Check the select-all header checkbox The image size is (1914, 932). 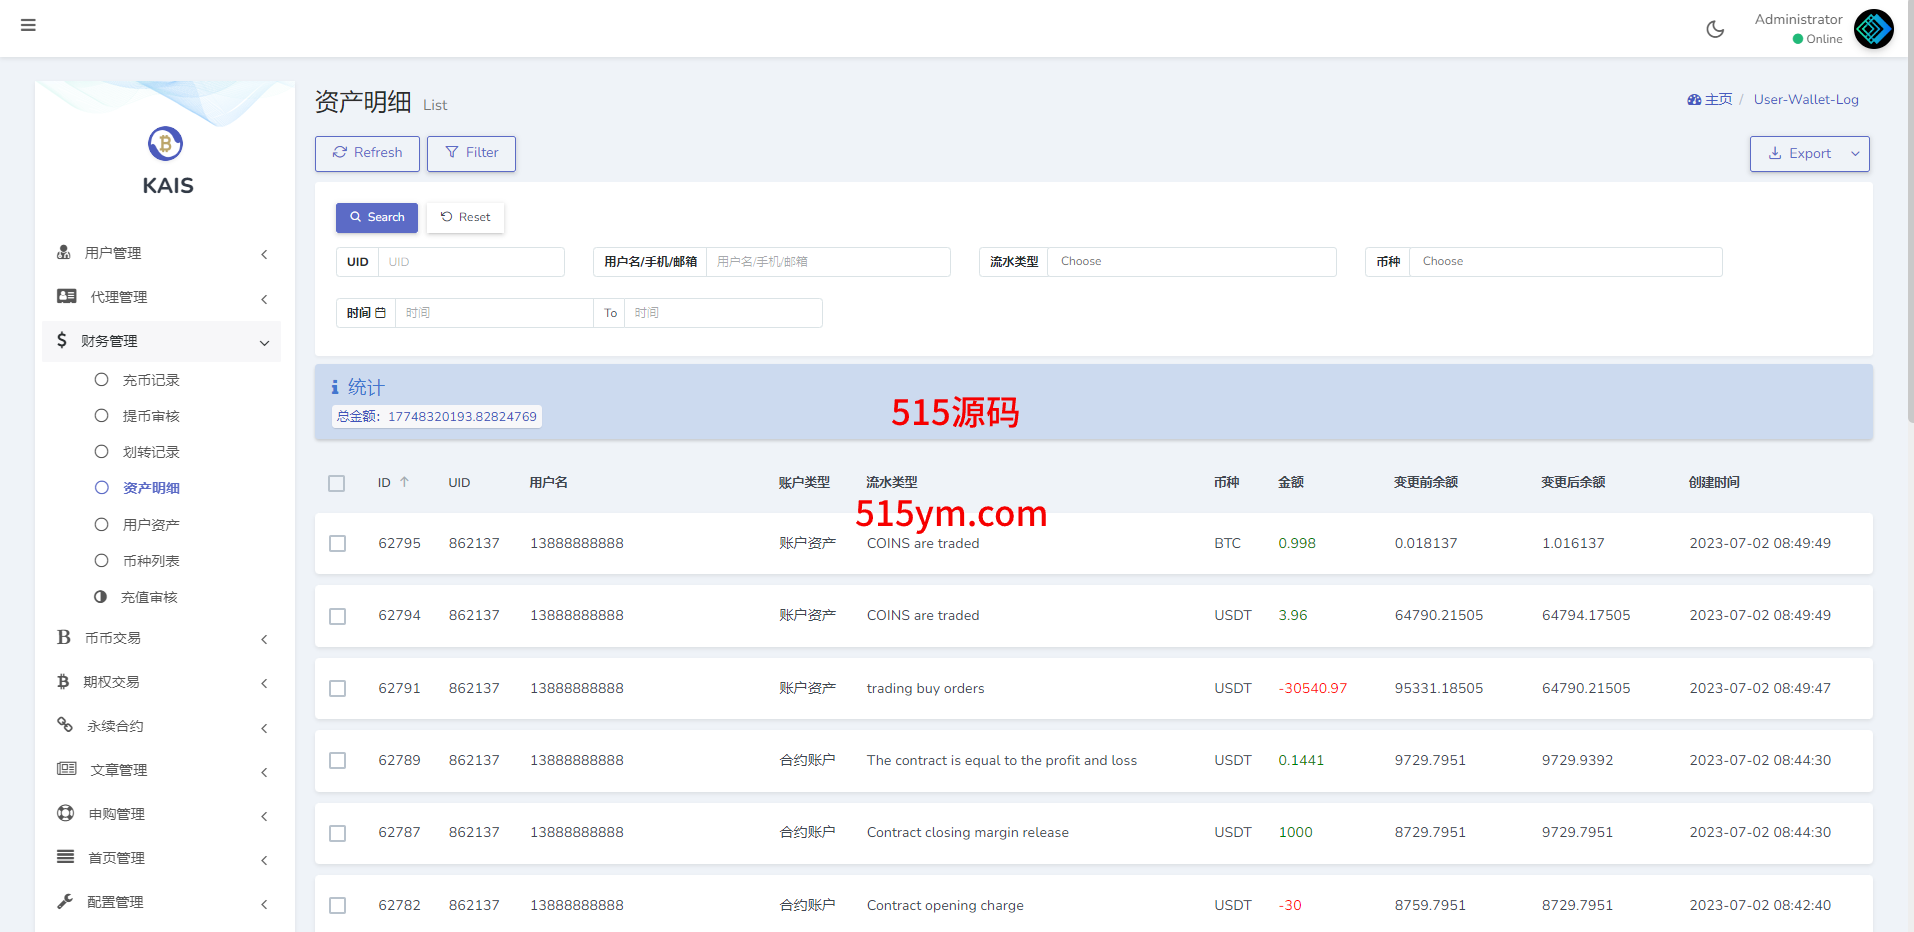click(337, 483)
